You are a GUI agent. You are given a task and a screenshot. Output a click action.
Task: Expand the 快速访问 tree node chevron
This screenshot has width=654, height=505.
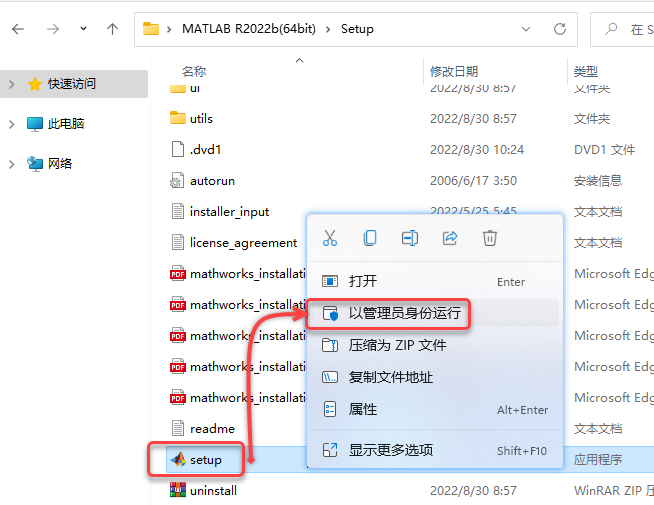pos(12,84)
